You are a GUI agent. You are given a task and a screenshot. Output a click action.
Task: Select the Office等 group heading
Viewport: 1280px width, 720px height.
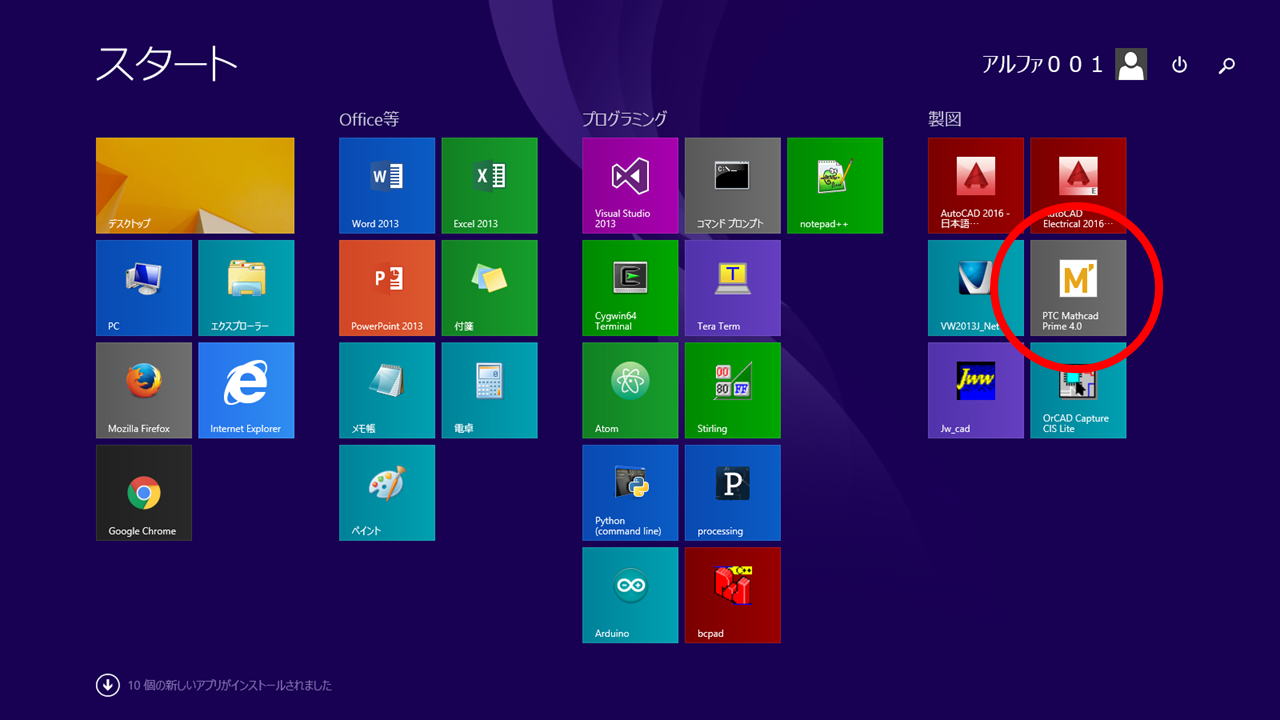[x=369, y=119]
